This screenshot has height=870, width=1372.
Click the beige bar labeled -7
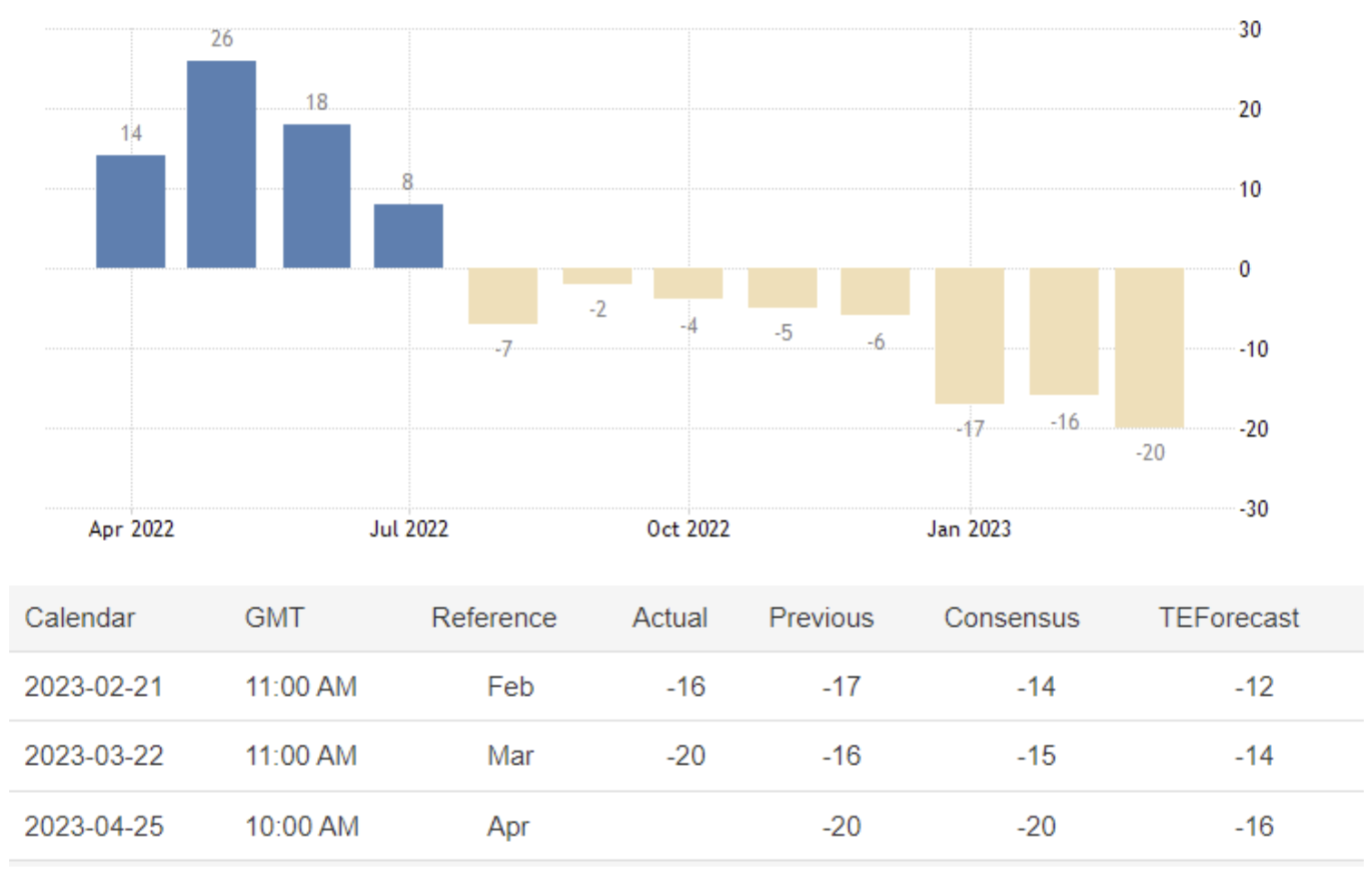(502, 296)
